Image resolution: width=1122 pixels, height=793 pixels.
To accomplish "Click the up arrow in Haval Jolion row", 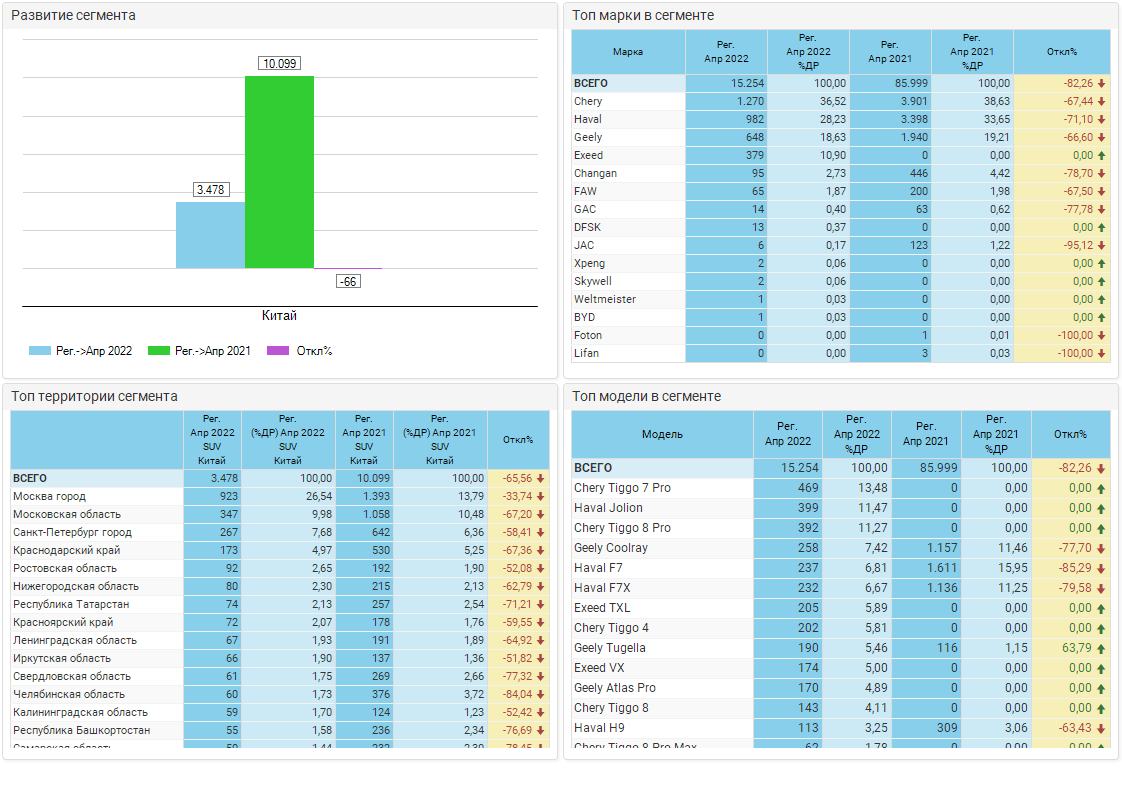I will [x=1101, y=509].
